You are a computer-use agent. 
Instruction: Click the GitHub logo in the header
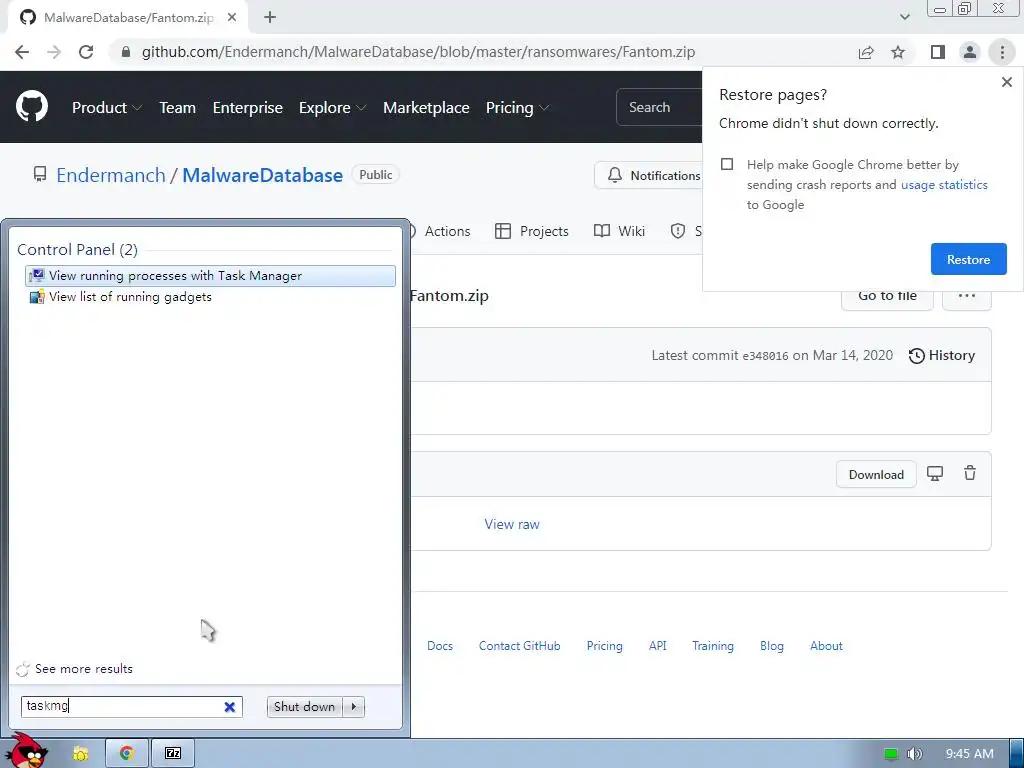point(31,107)
